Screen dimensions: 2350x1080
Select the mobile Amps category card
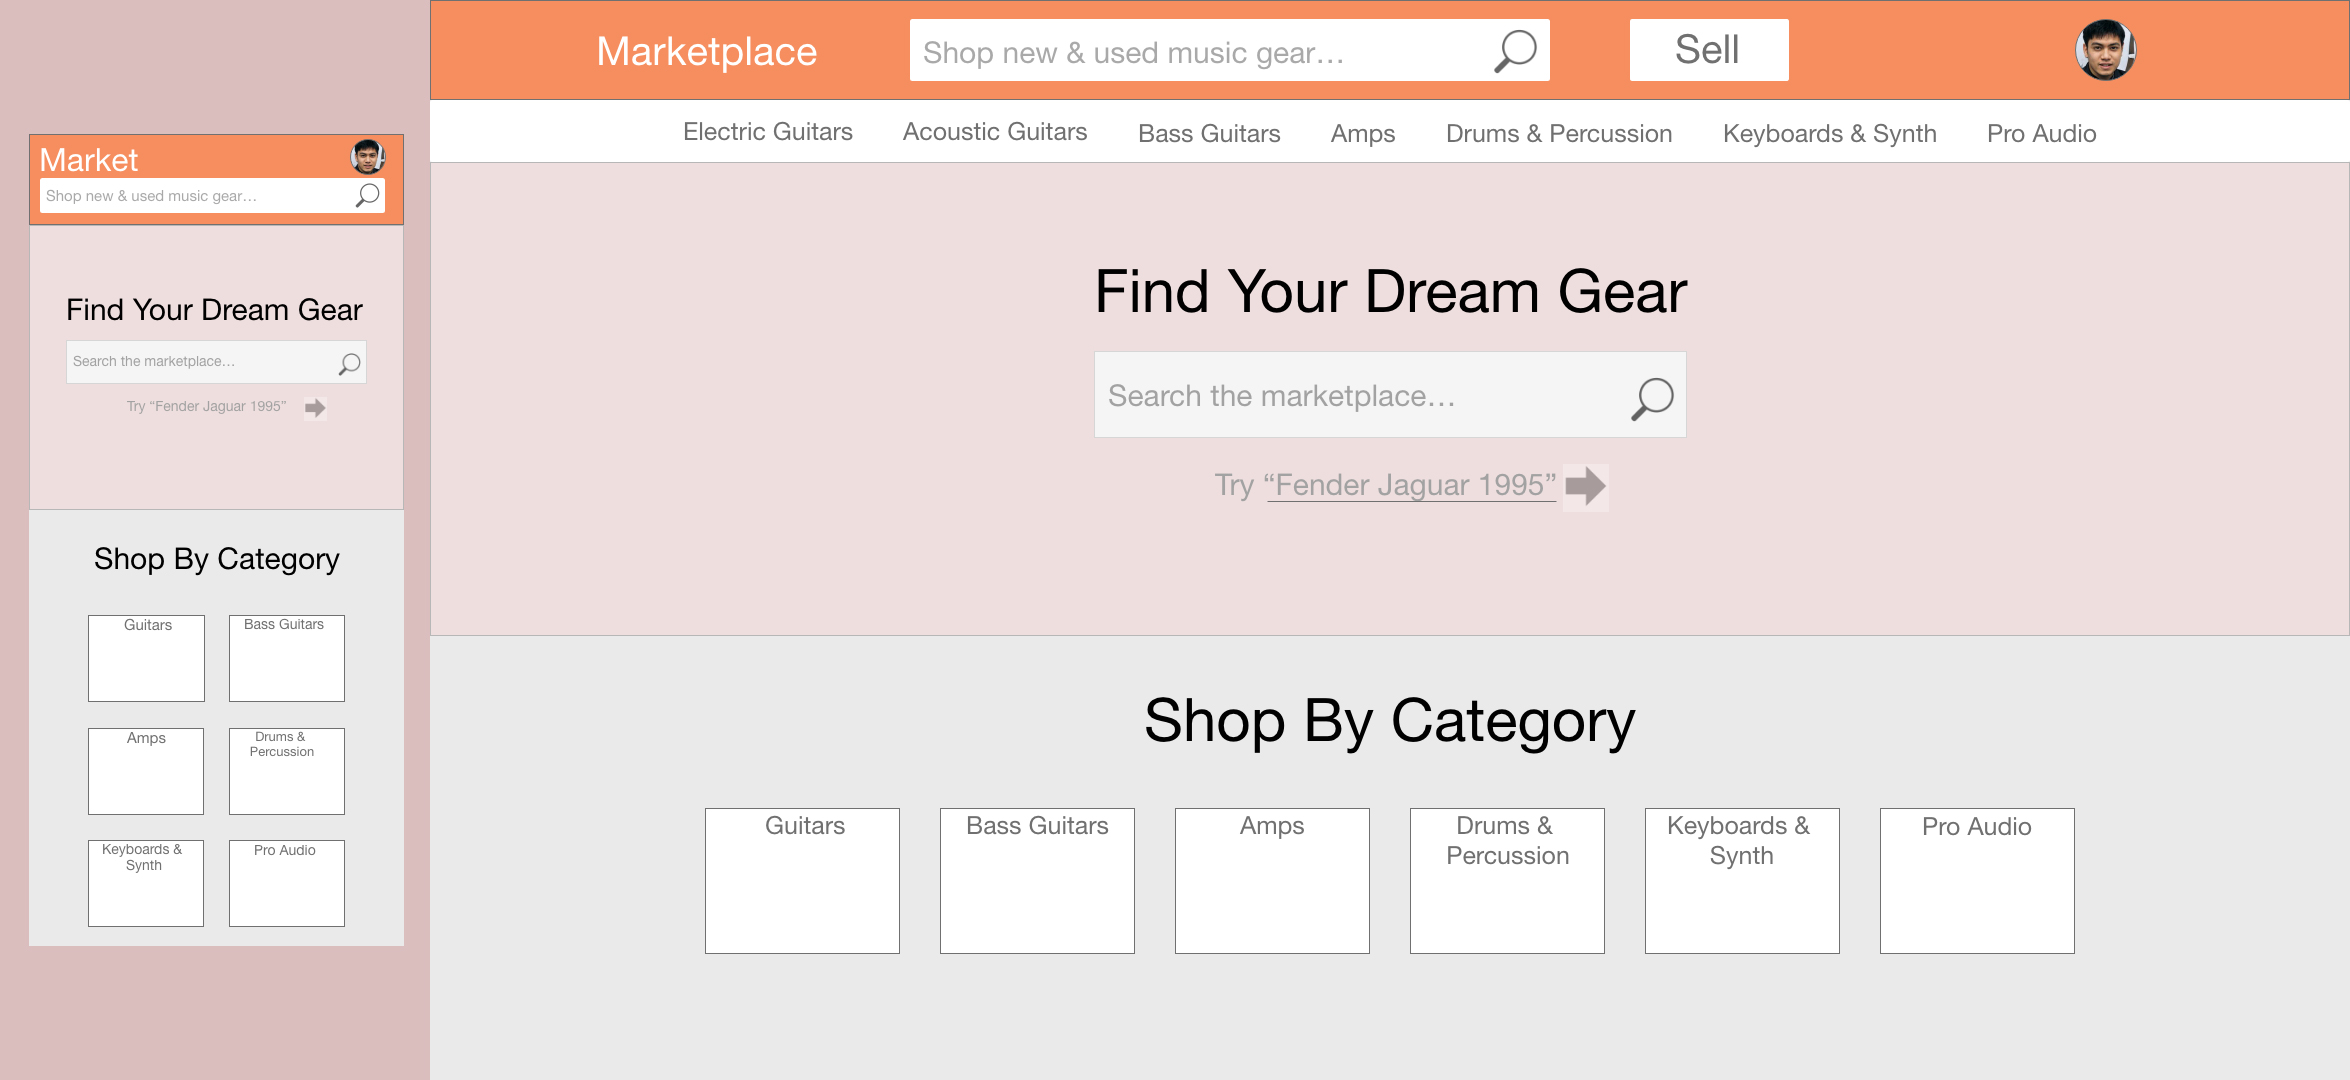pyautogui.click(x=146, y=771)
